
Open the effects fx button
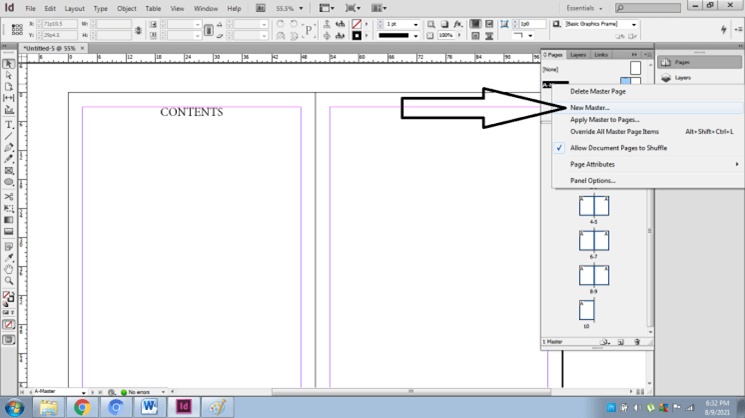[458, 24]
